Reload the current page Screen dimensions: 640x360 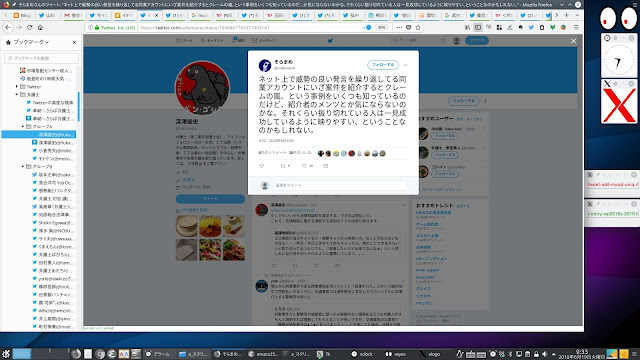coord(29,27)
